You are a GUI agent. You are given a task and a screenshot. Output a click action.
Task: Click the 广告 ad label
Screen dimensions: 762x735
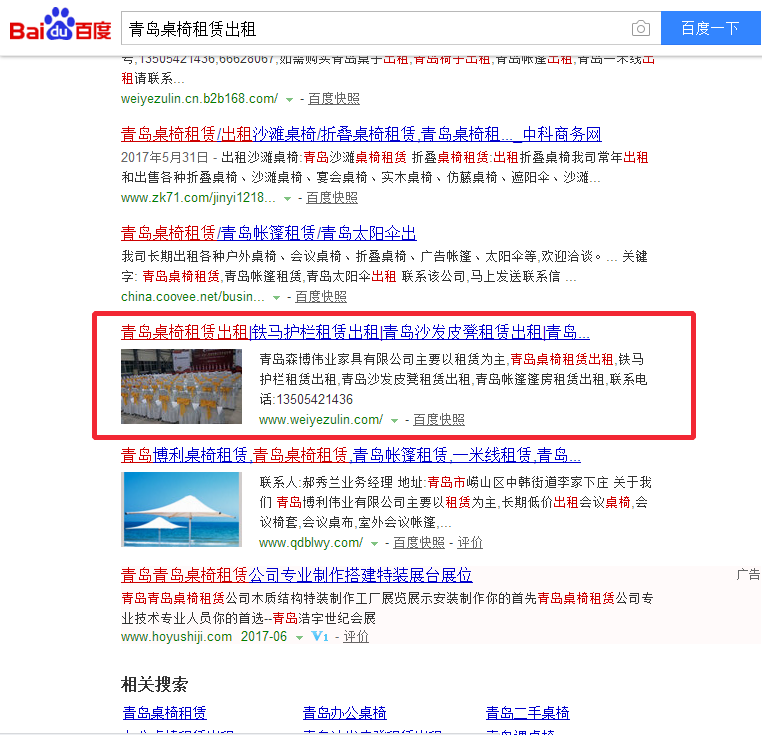tap(748, 575)
